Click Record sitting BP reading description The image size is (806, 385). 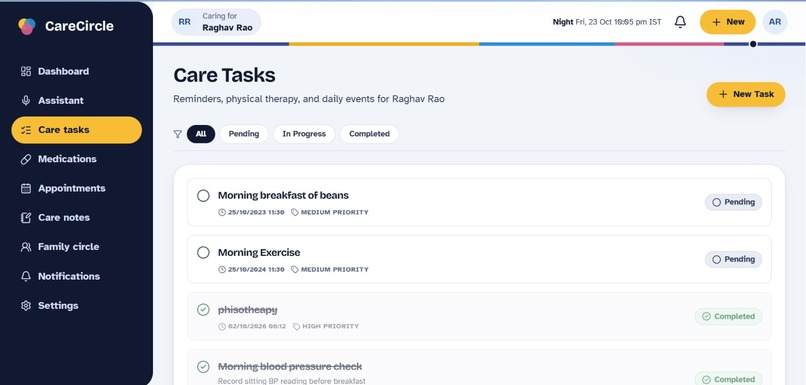point(291,381)
